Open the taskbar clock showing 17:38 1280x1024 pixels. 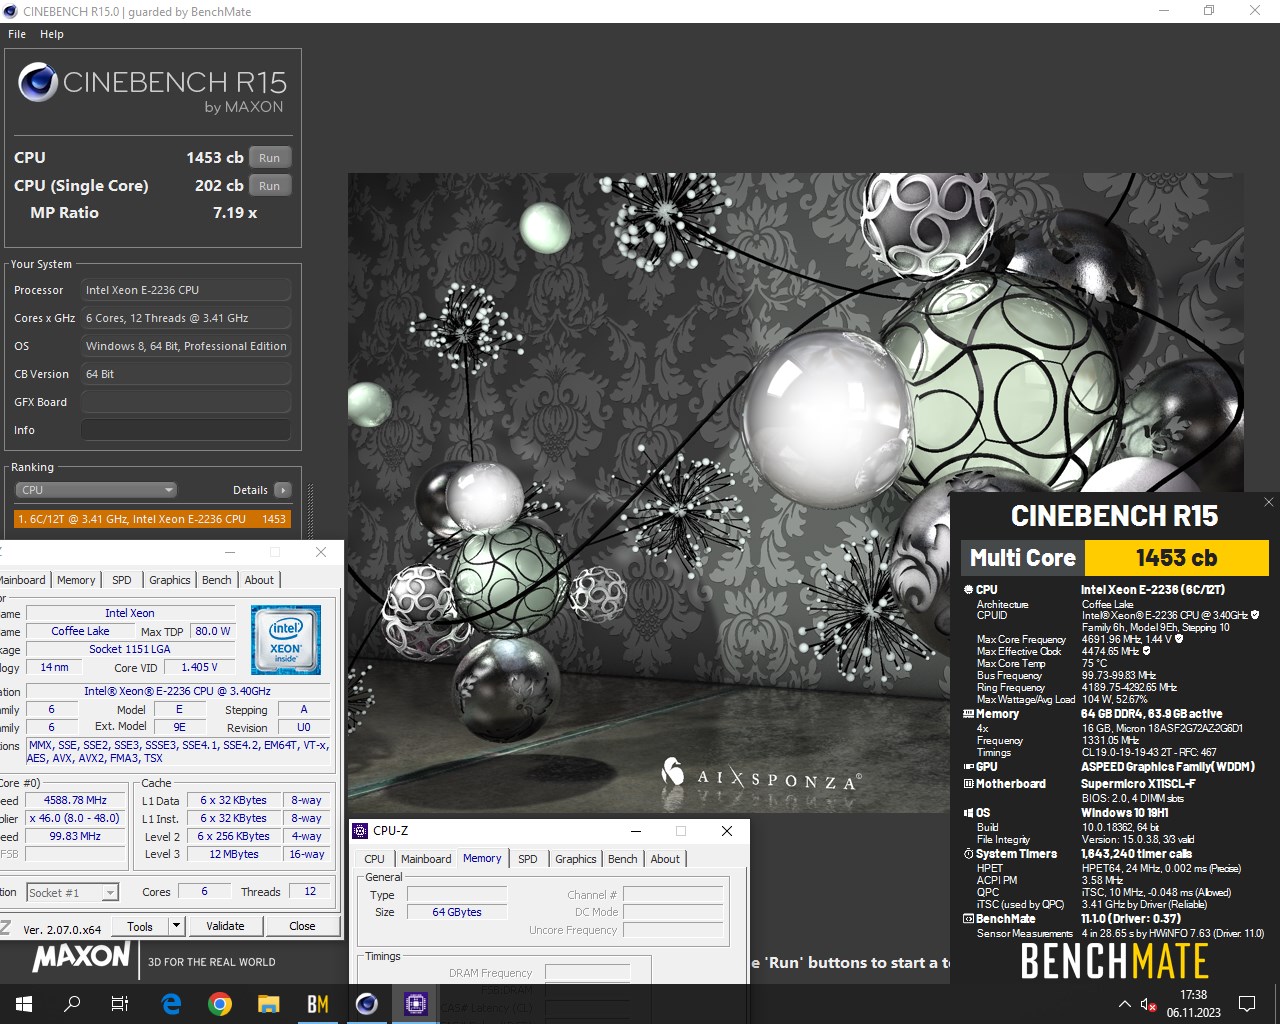1193,1004
